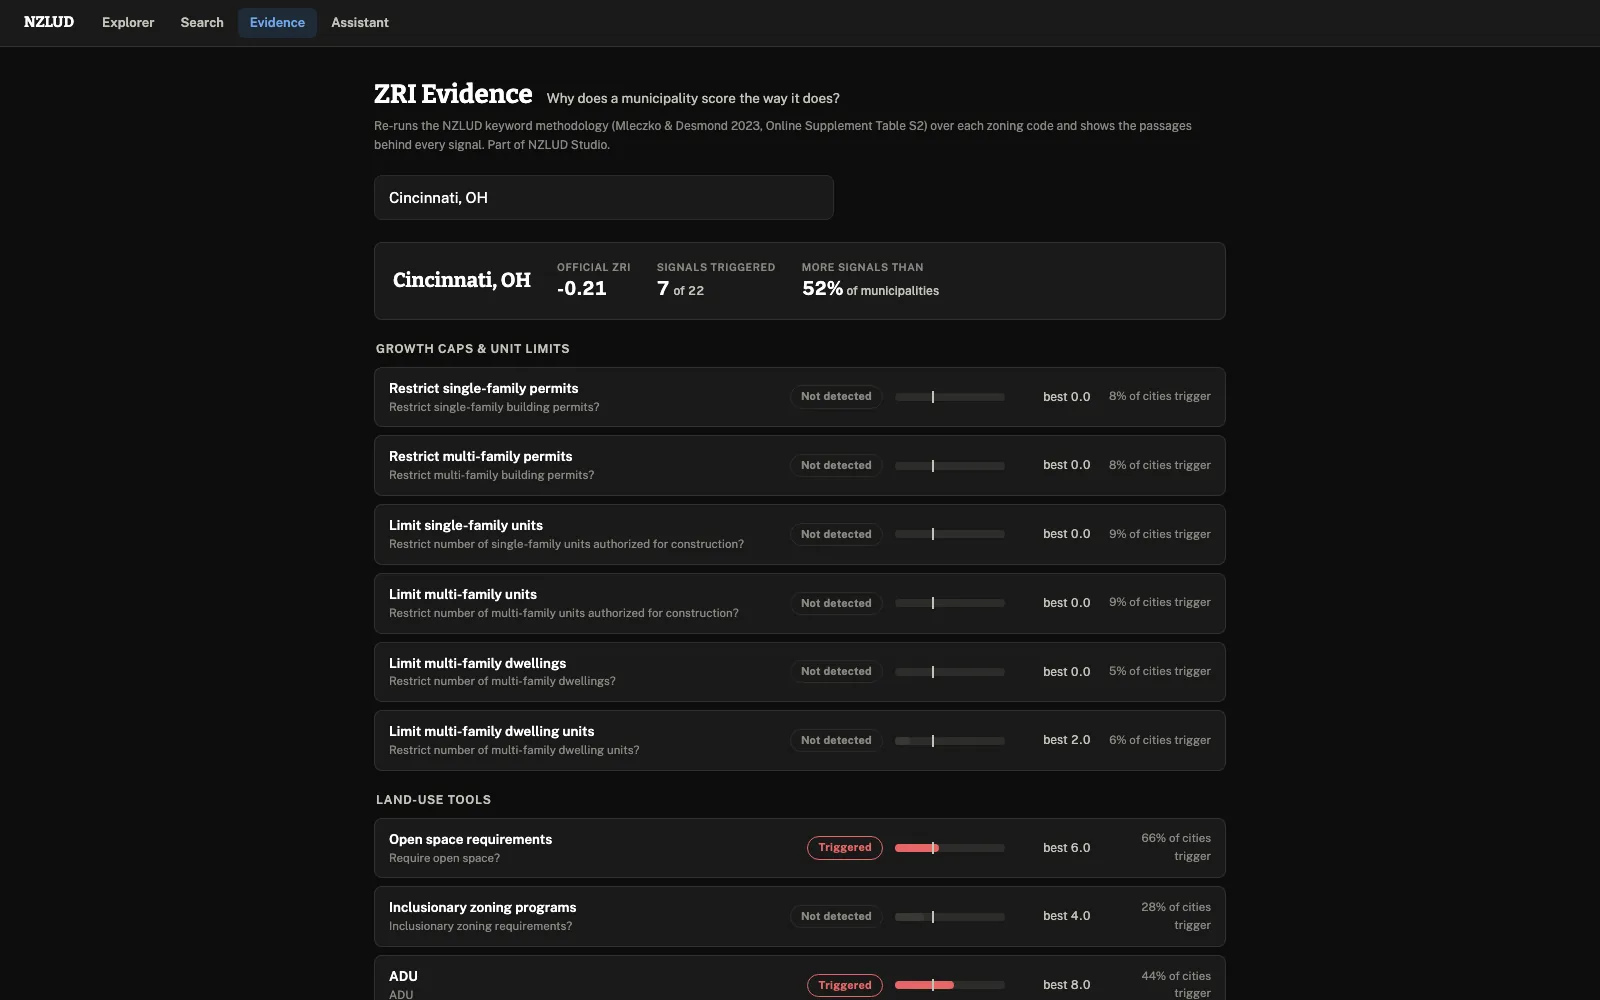Click '28% of cities trigger' text
Screen dimensions: 1600x1000
[x=1176, y=916]
